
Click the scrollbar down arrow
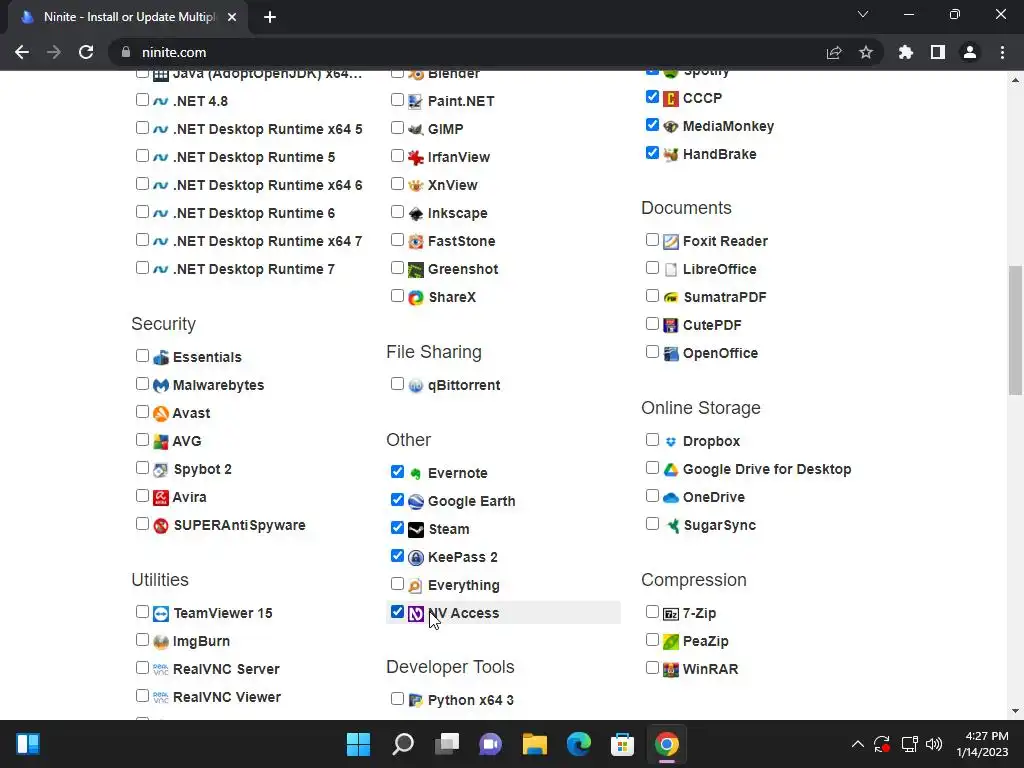coord(1015,711)
